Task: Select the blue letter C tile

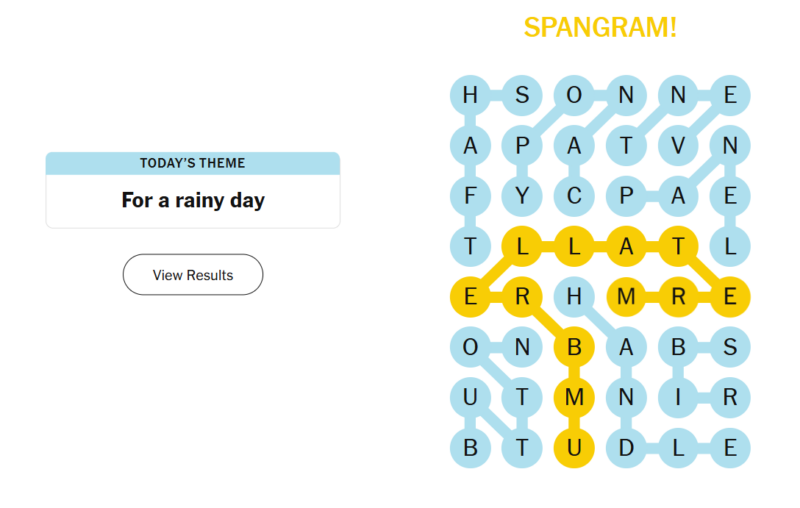Action: coord(574,196)
